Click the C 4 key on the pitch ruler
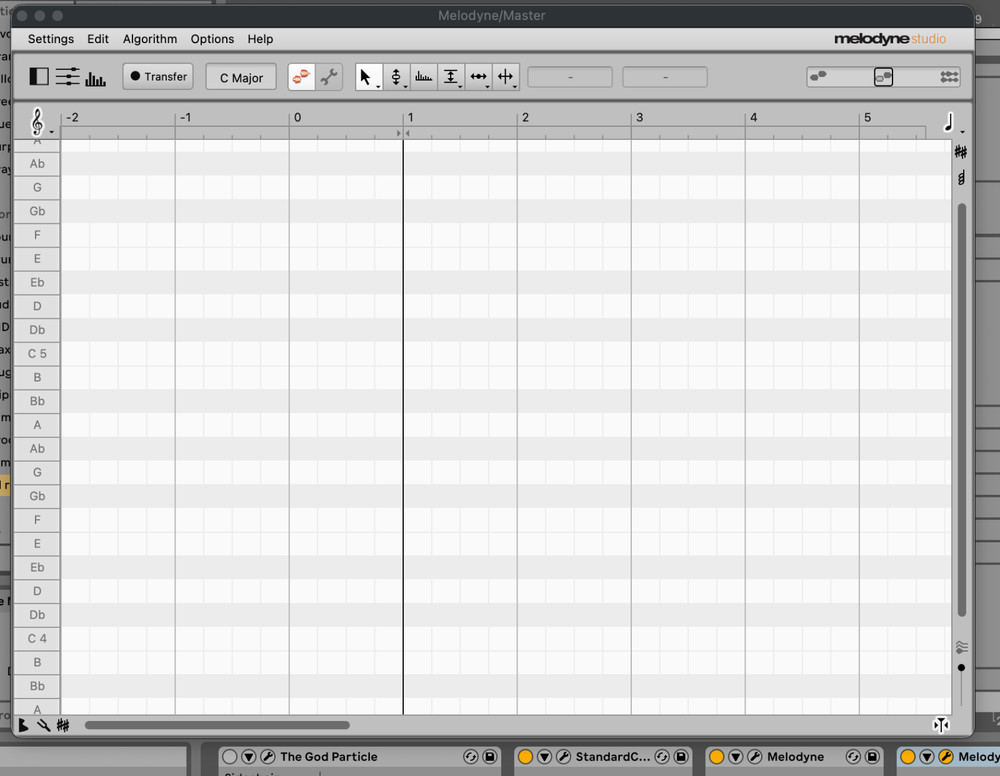 36,638
